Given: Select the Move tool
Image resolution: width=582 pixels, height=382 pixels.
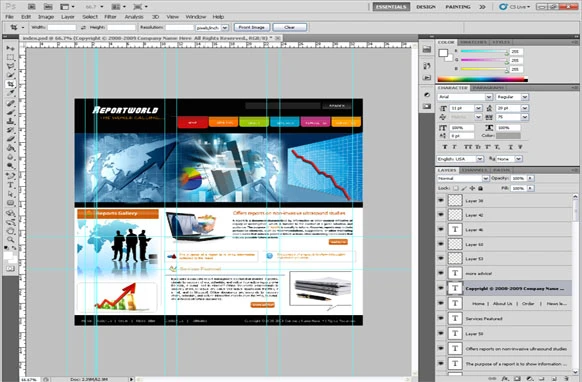Looking at the screenshot, I should pos(10,48).
